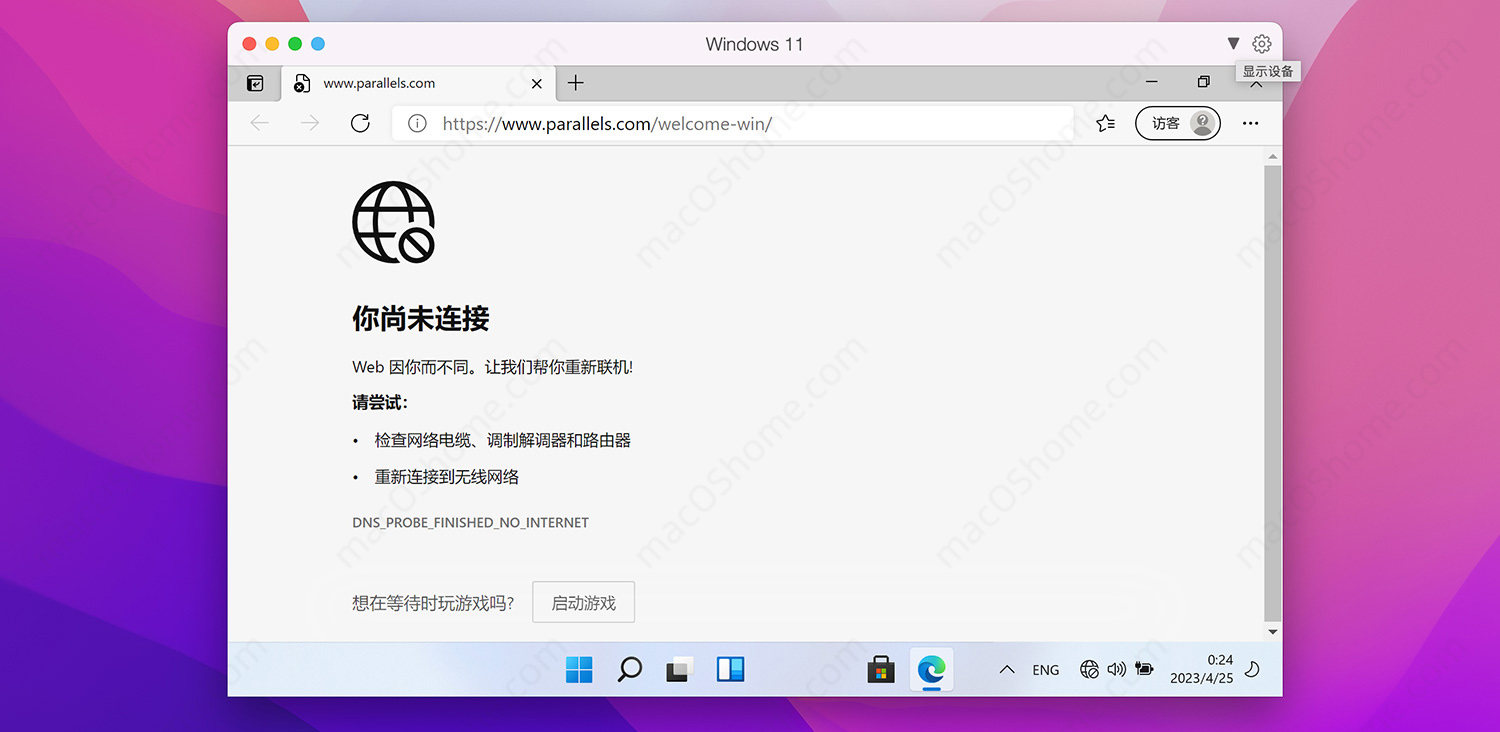Expand hidden icons in the system tray
Viewport: 1500px width, 732px height.
[1007, 669]
